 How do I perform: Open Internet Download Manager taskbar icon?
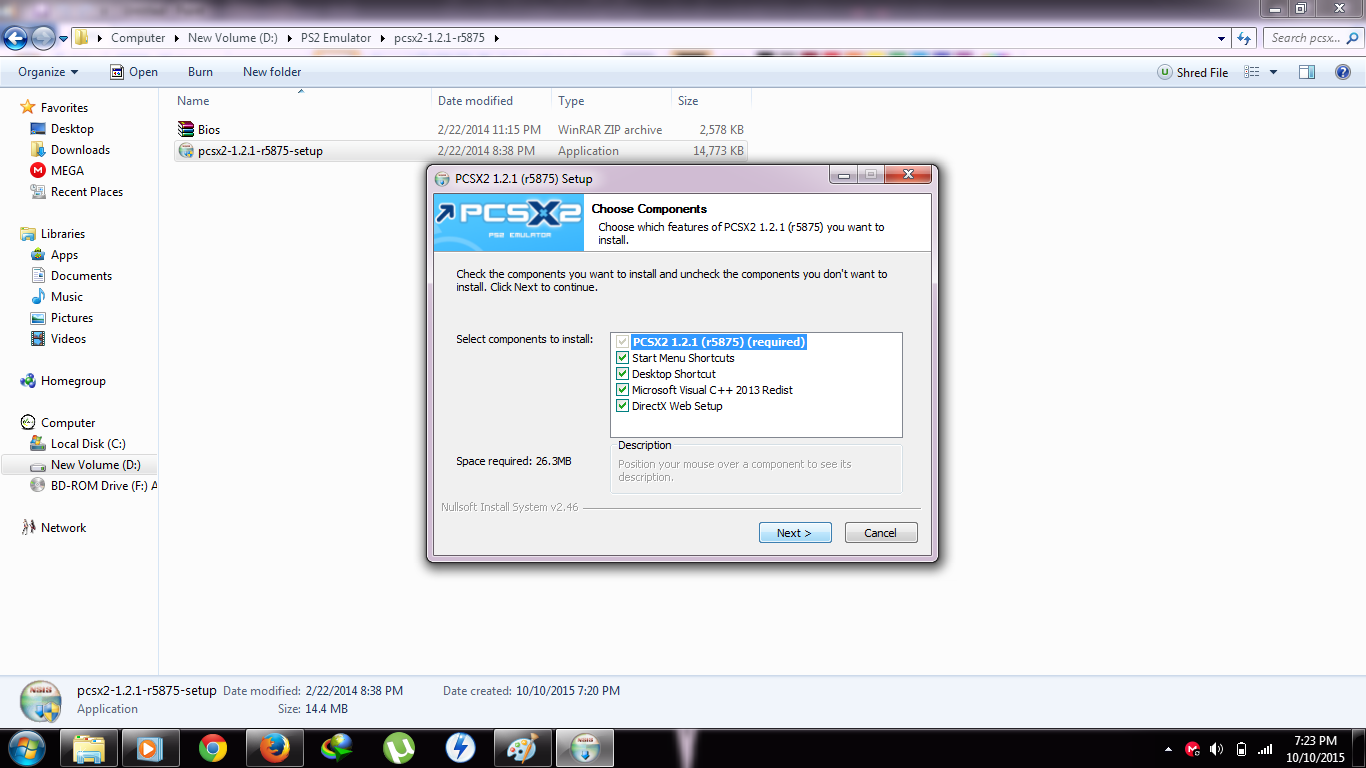[x=337, y=748]
